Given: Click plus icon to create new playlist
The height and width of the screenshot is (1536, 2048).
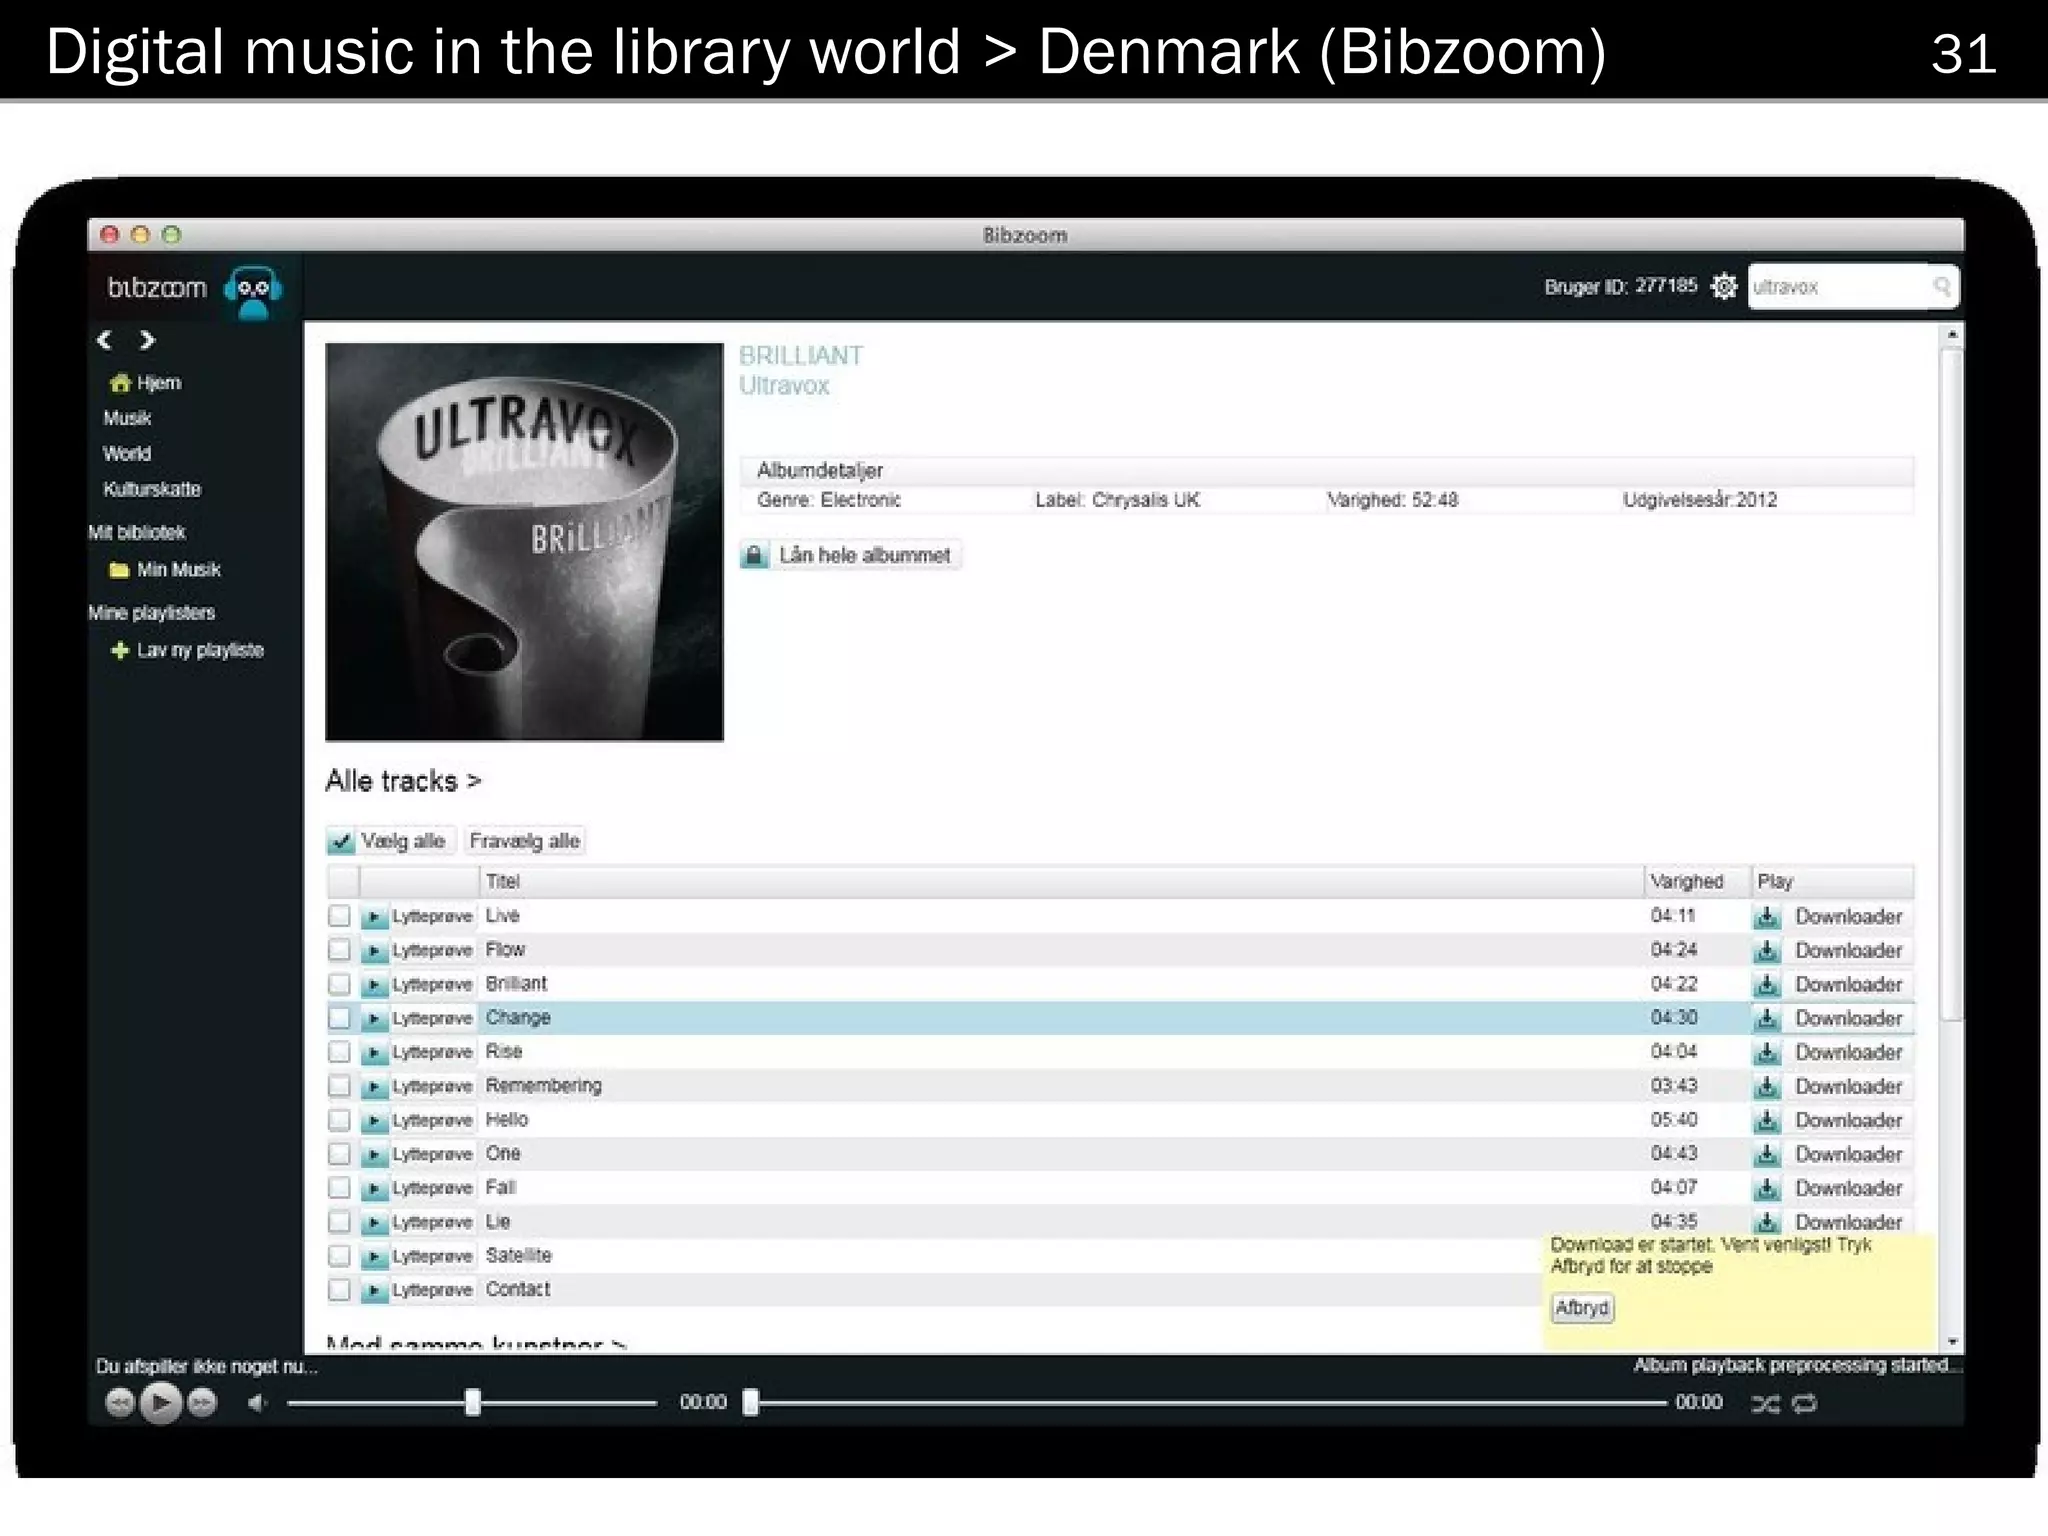Looking at the screenshot, I should click(119, 651).
